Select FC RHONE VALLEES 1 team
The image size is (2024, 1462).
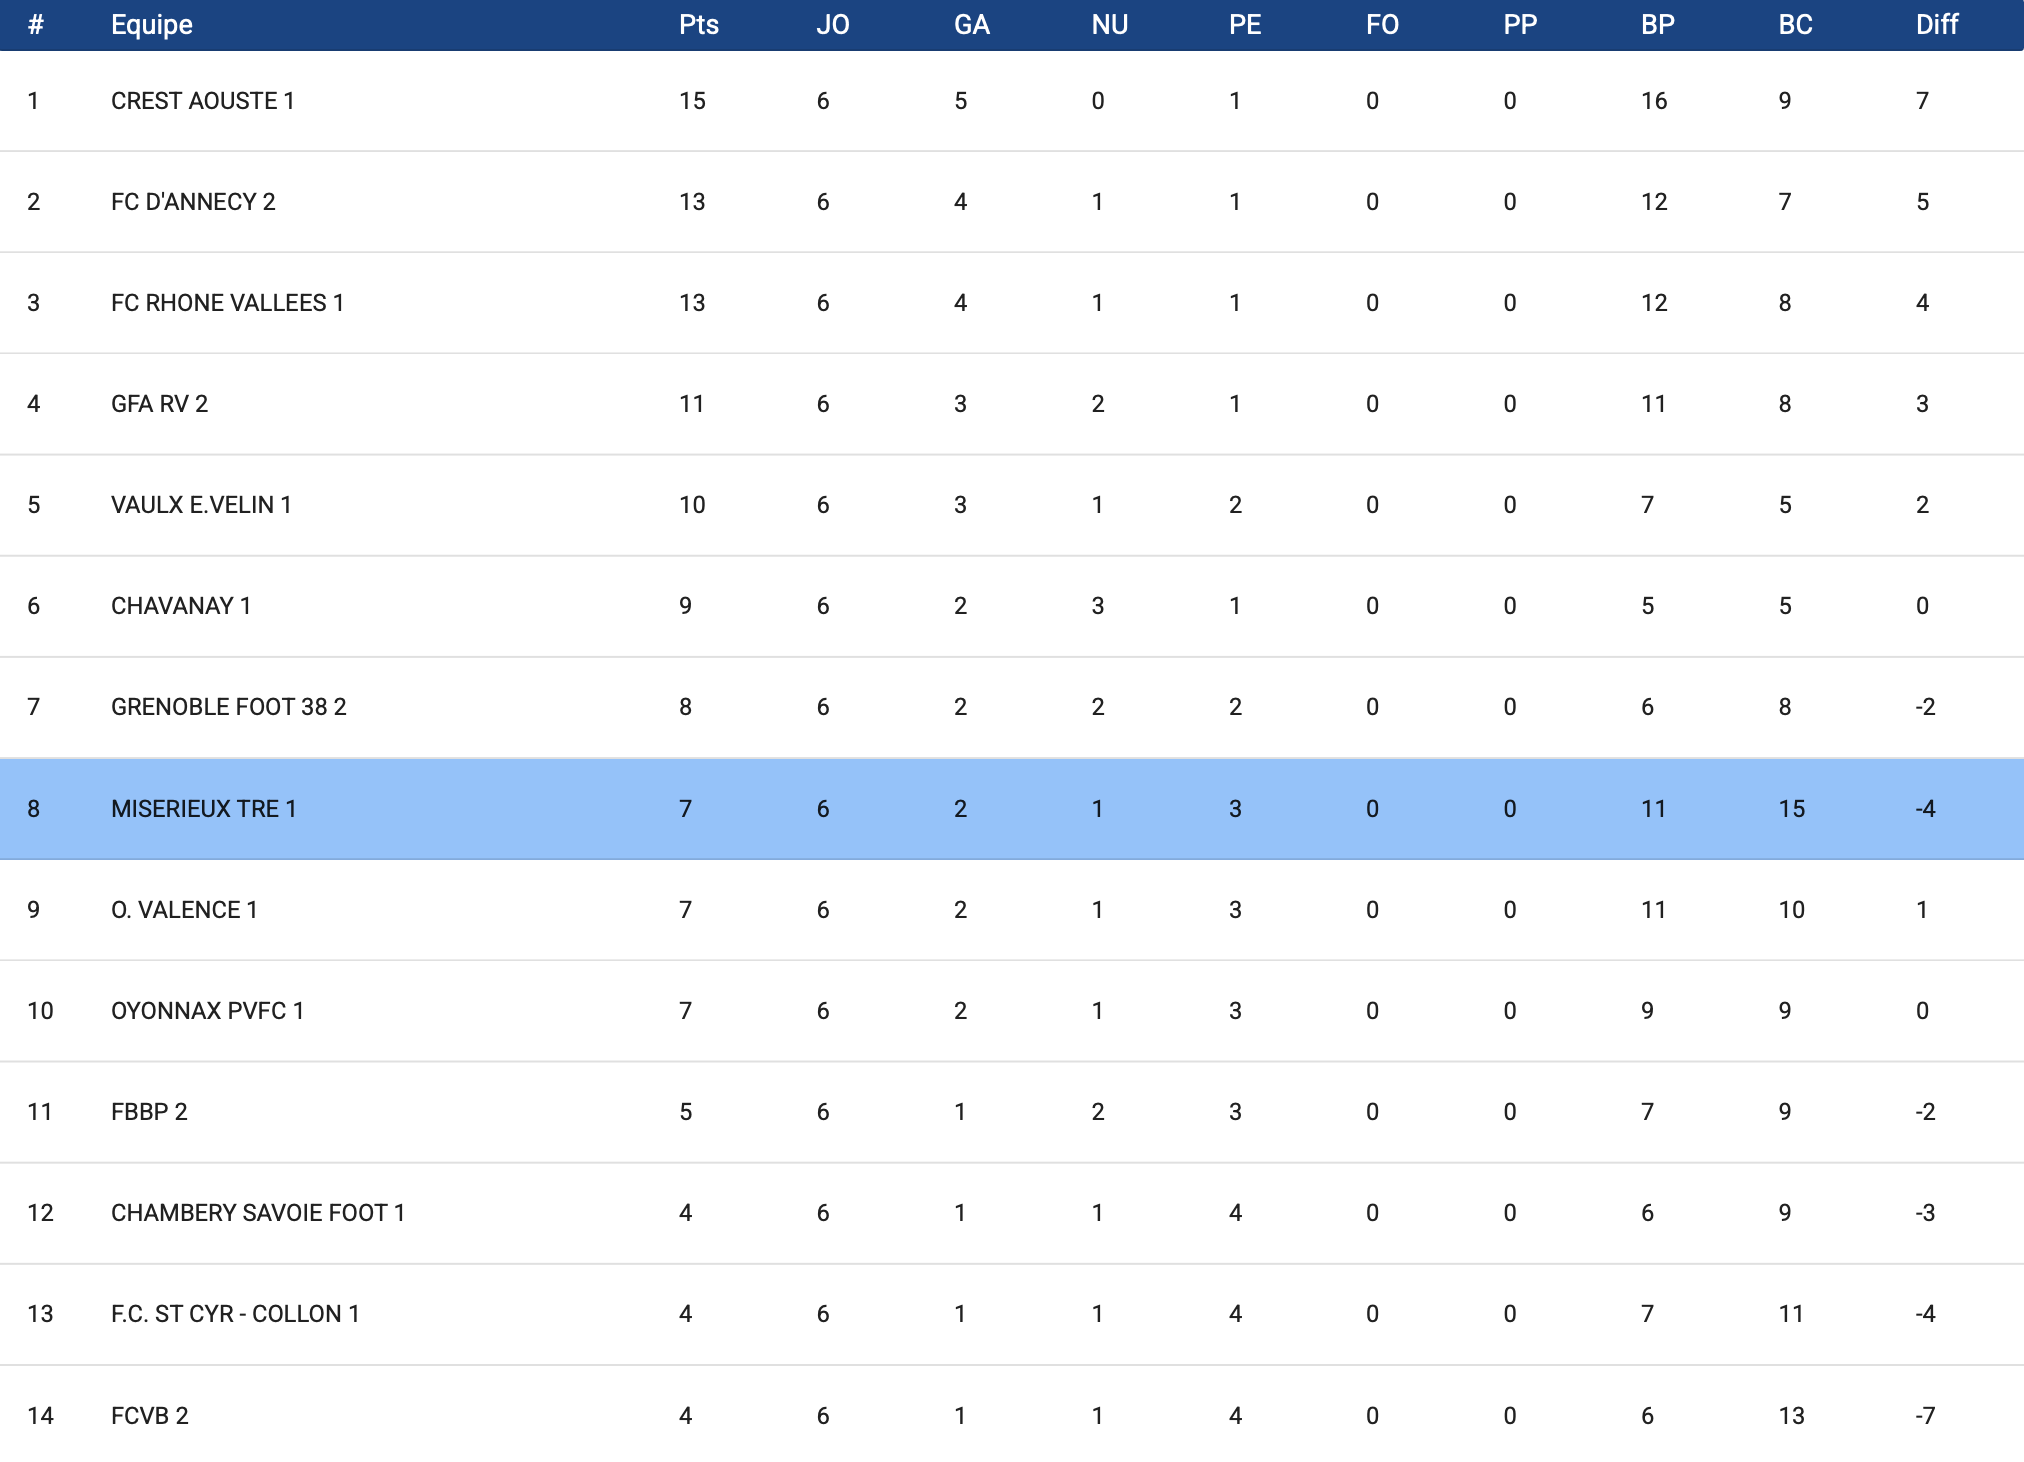[227, 303]
